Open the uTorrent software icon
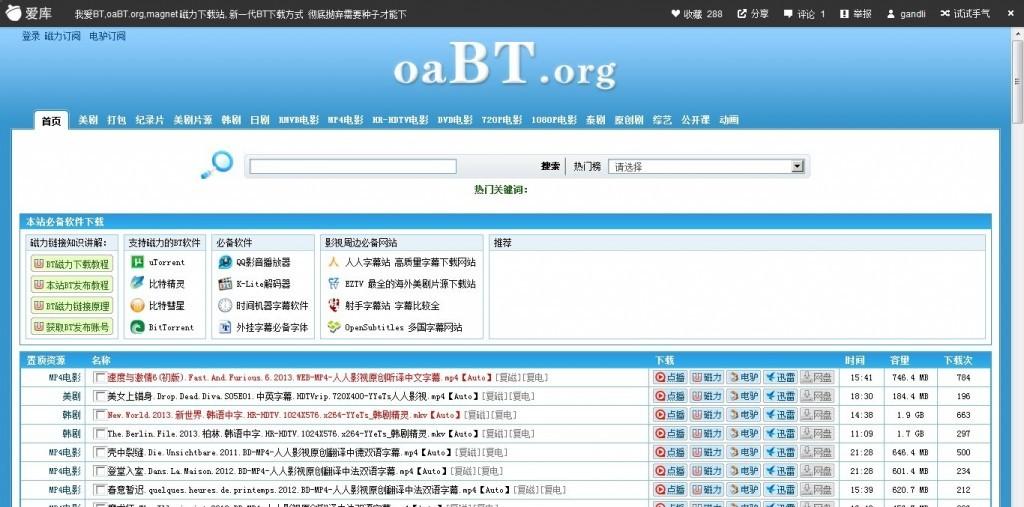1024x507 pixels. 137,262
